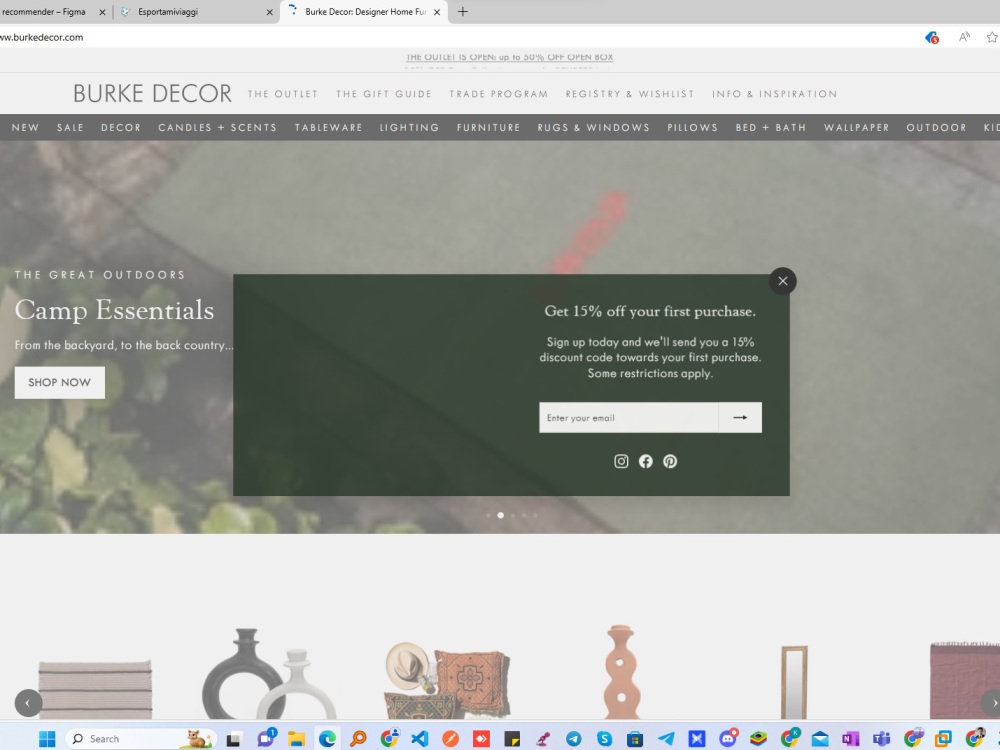This screenshot has height=750, width=1000.
Task: Open Microsoft Edge on the taskbar
Action: 327,739
